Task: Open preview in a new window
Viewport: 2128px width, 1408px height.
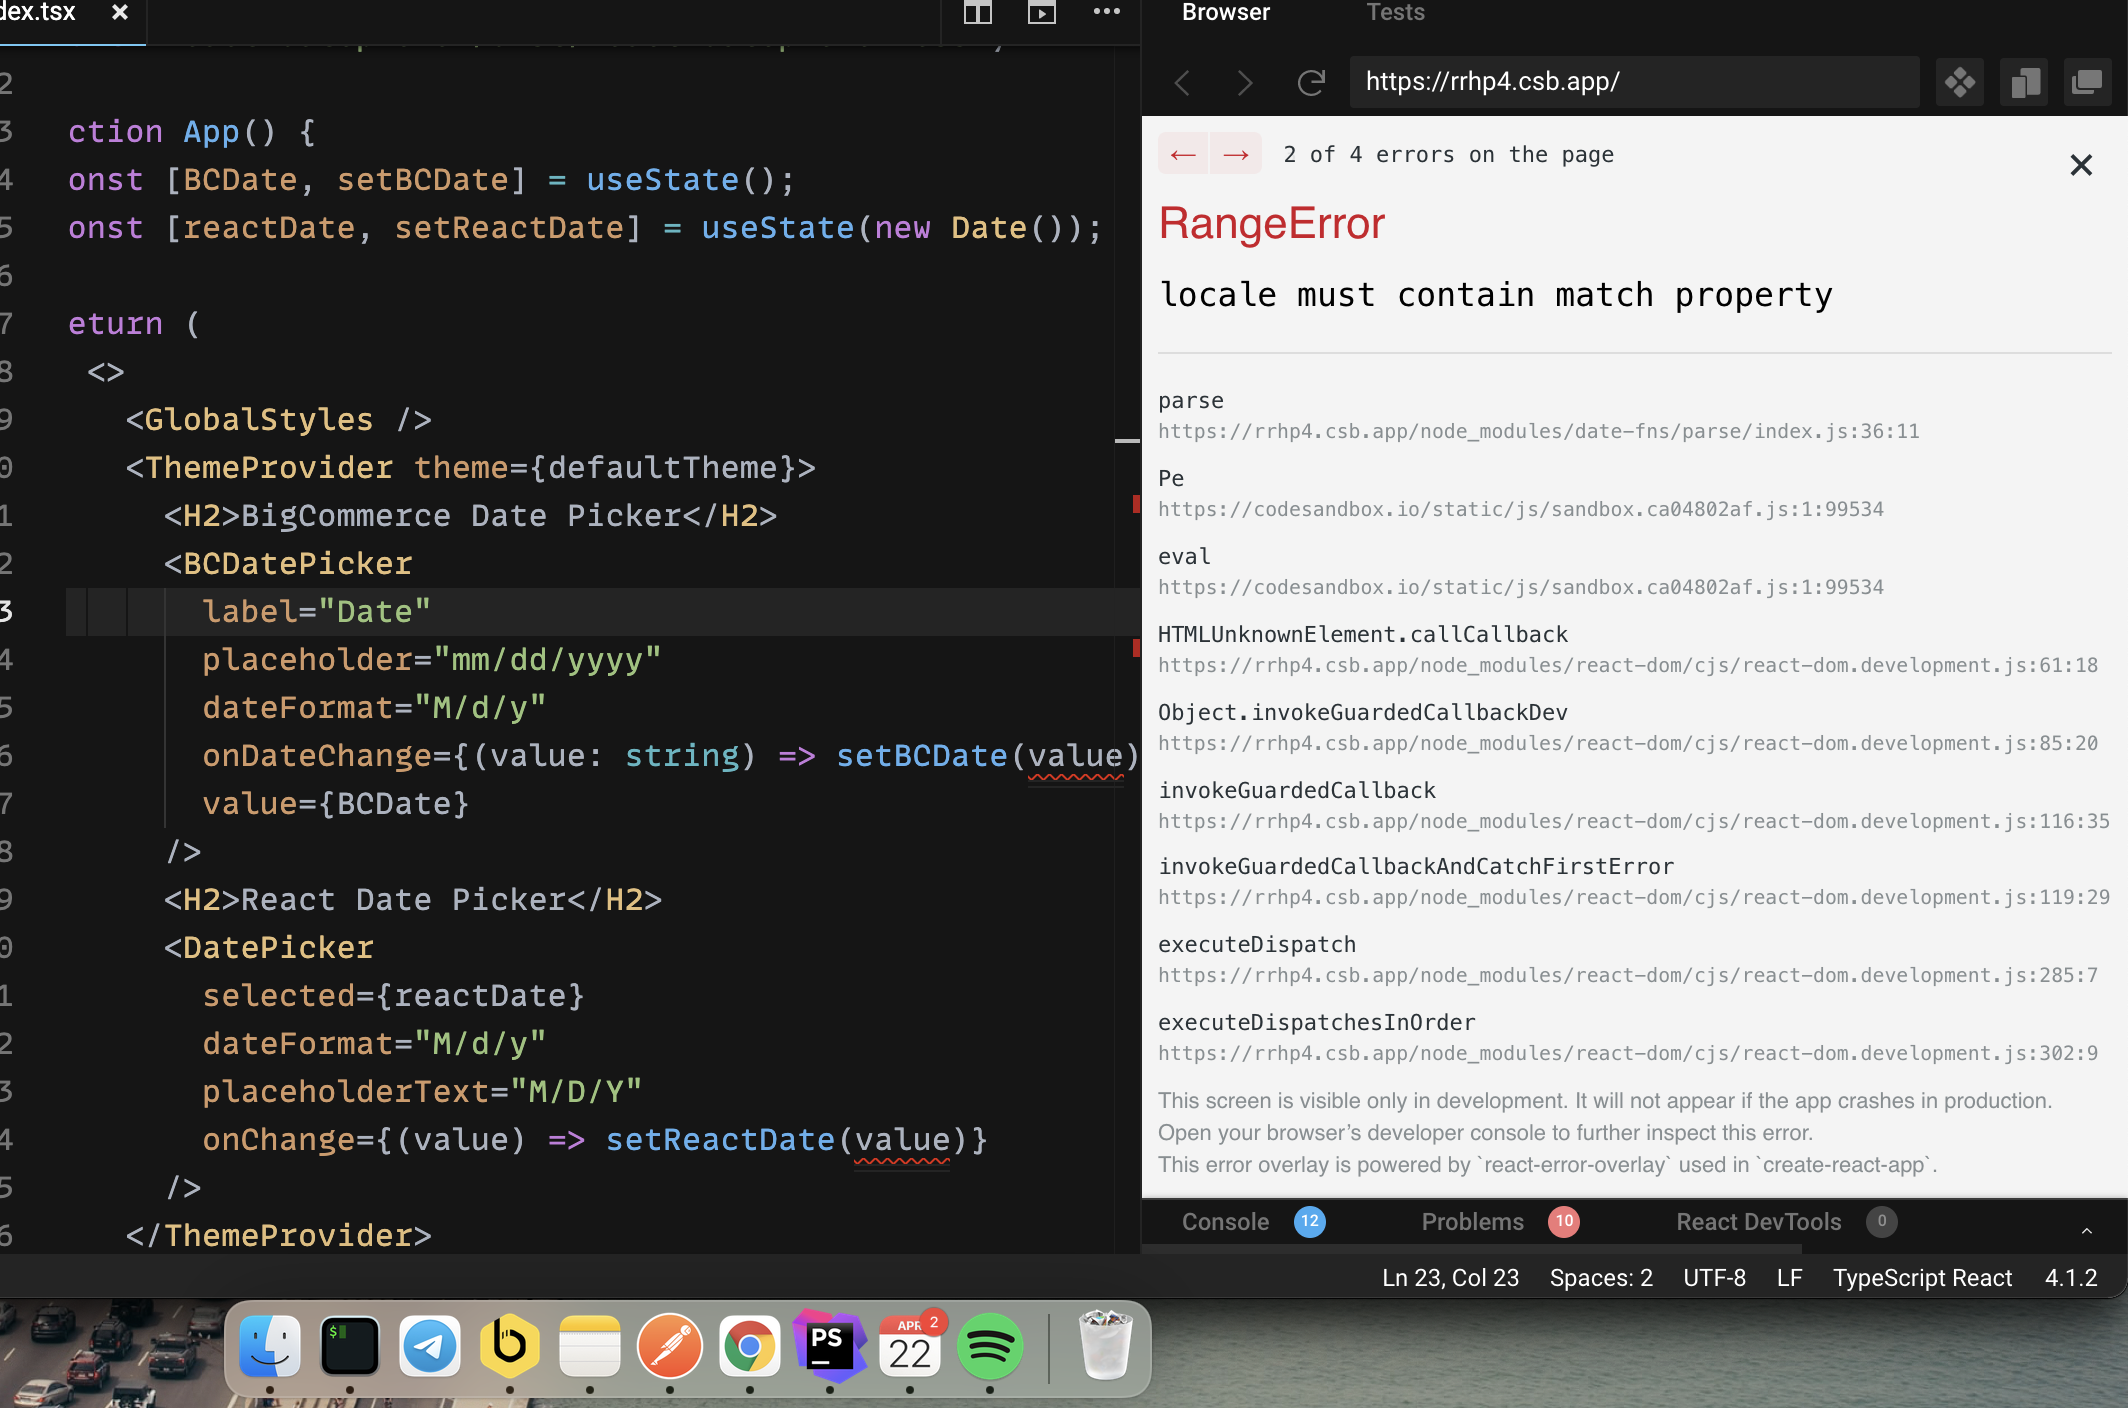Action: [x=2088, y=82]
